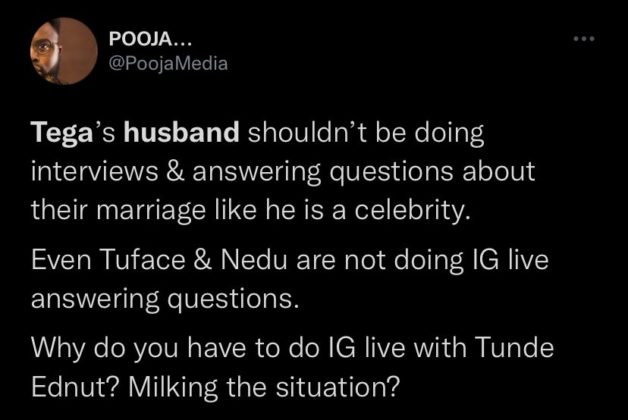Screen dimensions: 628x420
Task: Click the name Nedu in the tweet
Action: (253, 259)
